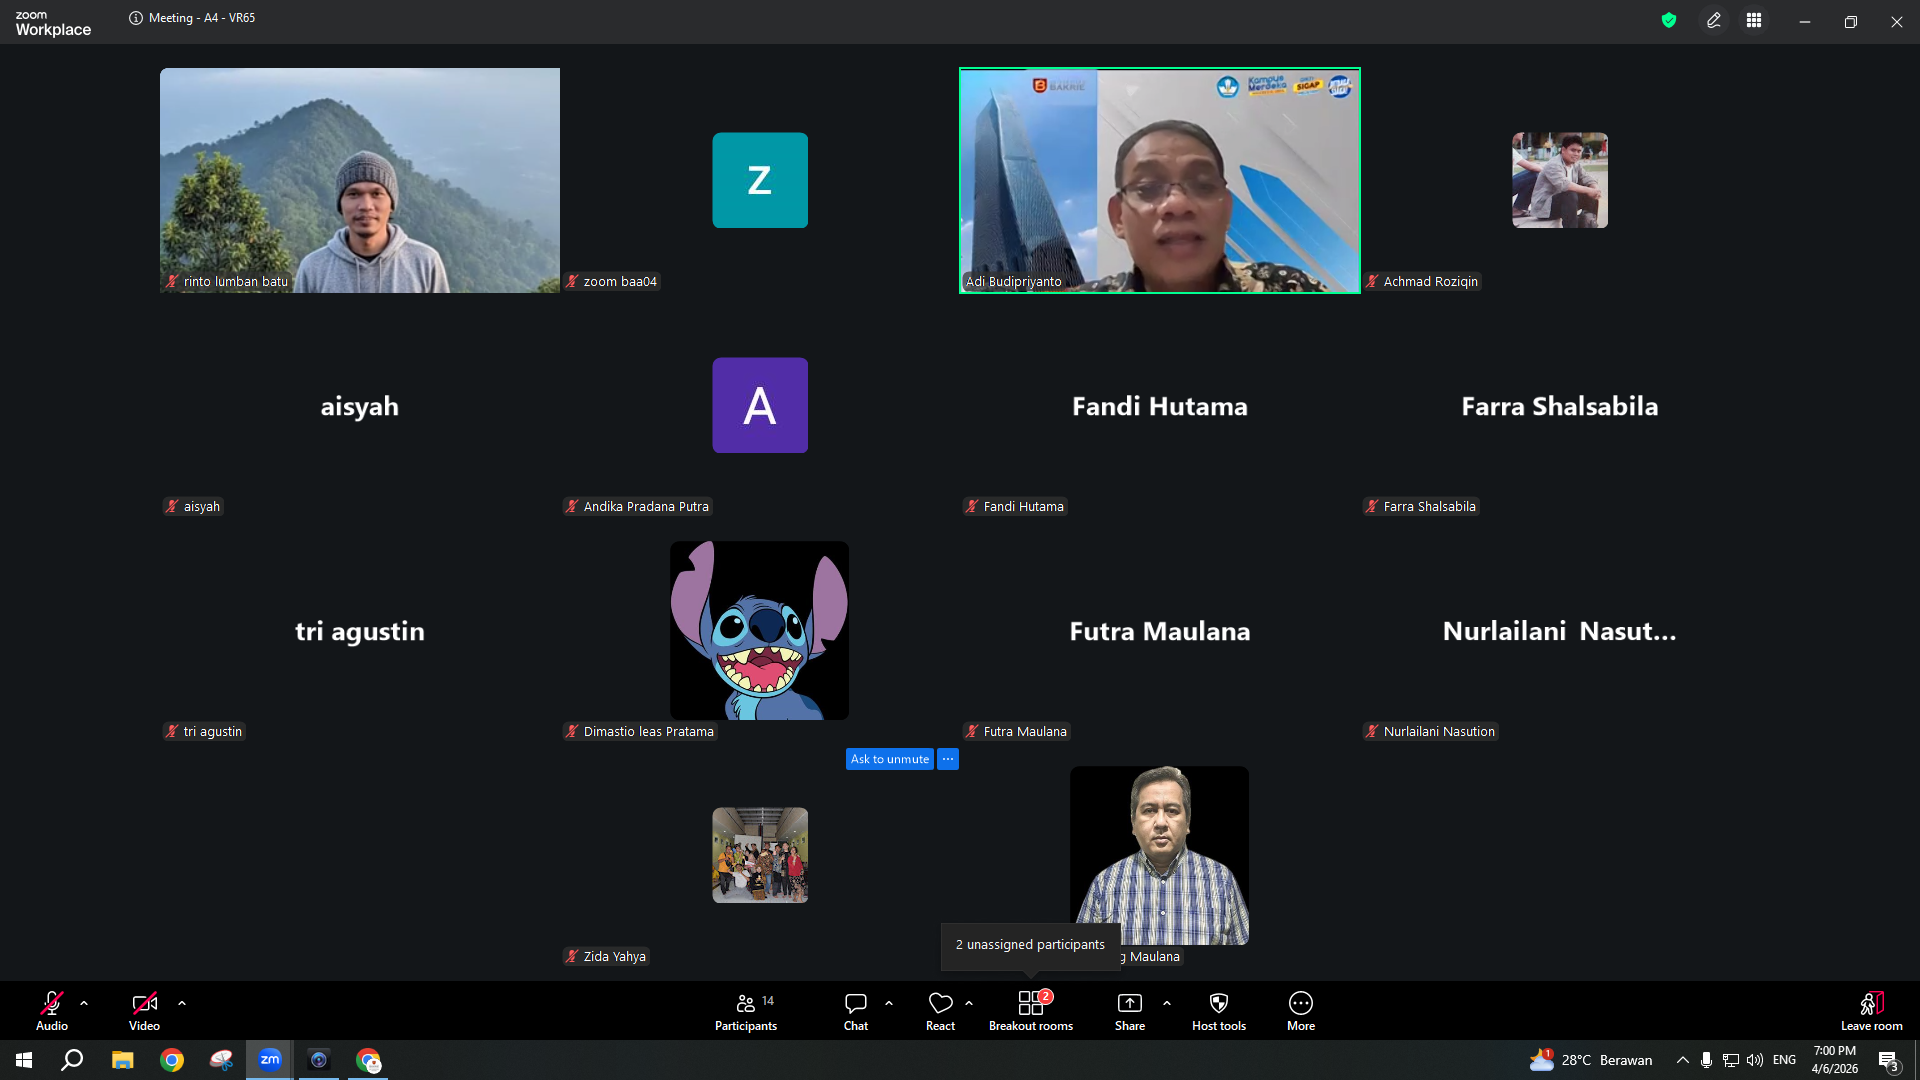The height and width of the screenshot is (1080, 1920).
Task: Expand chat options arrow beside Chat
Action: click(889, 1003)
